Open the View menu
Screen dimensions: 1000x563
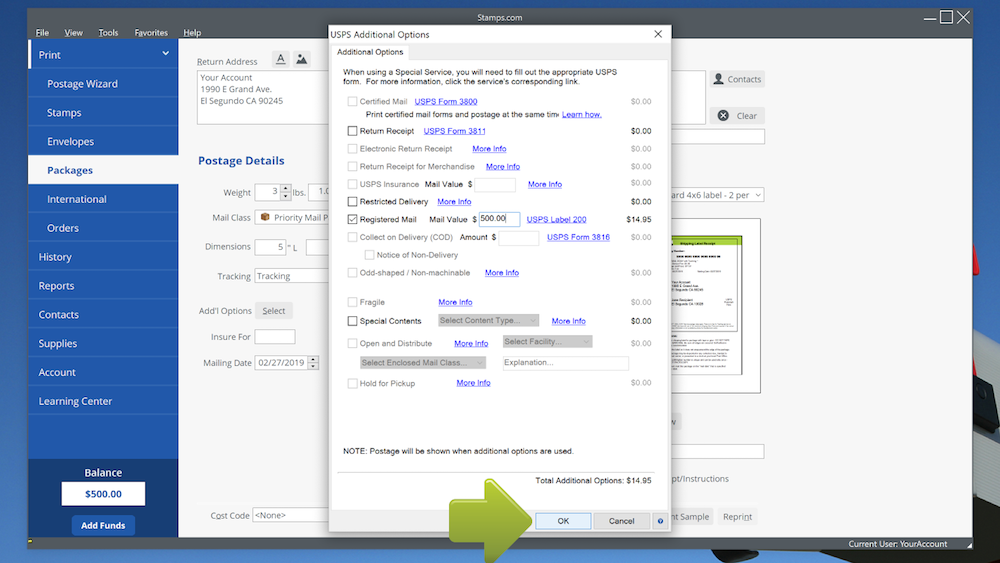(x=73, y=33)
